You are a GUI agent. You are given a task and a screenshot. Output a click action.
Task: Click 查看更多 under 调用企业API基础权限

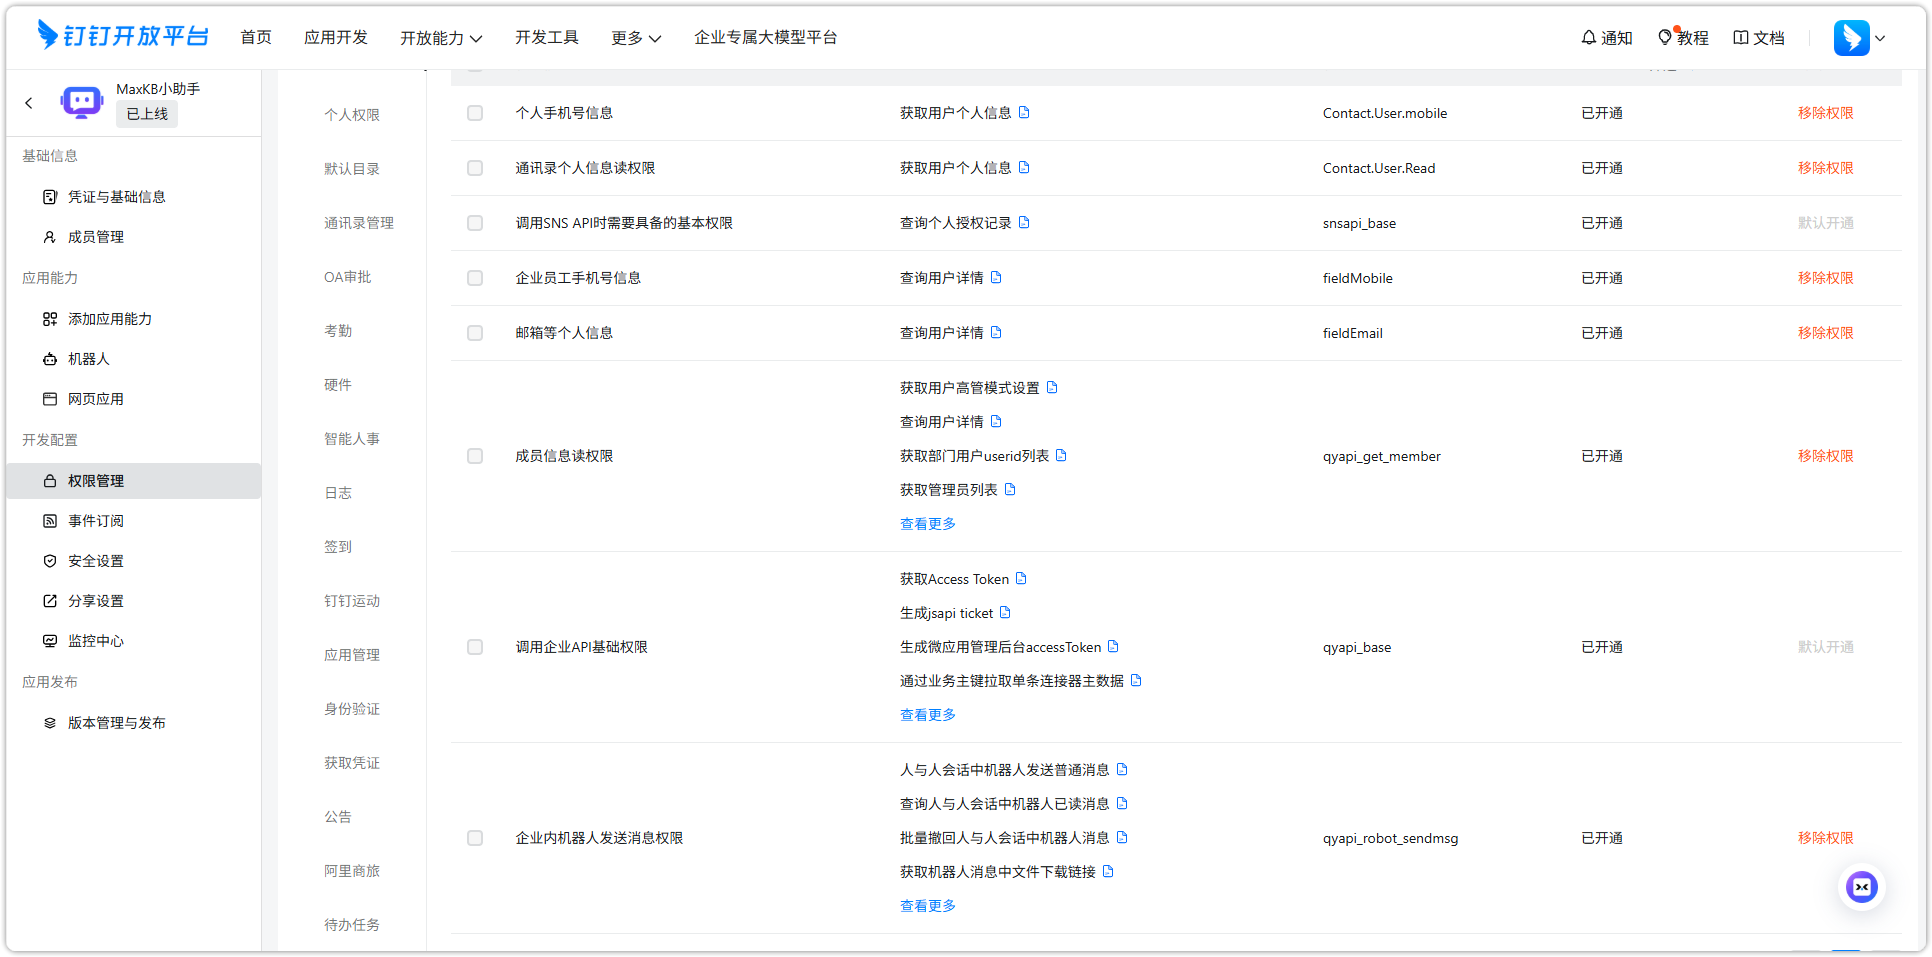point(926,714)
